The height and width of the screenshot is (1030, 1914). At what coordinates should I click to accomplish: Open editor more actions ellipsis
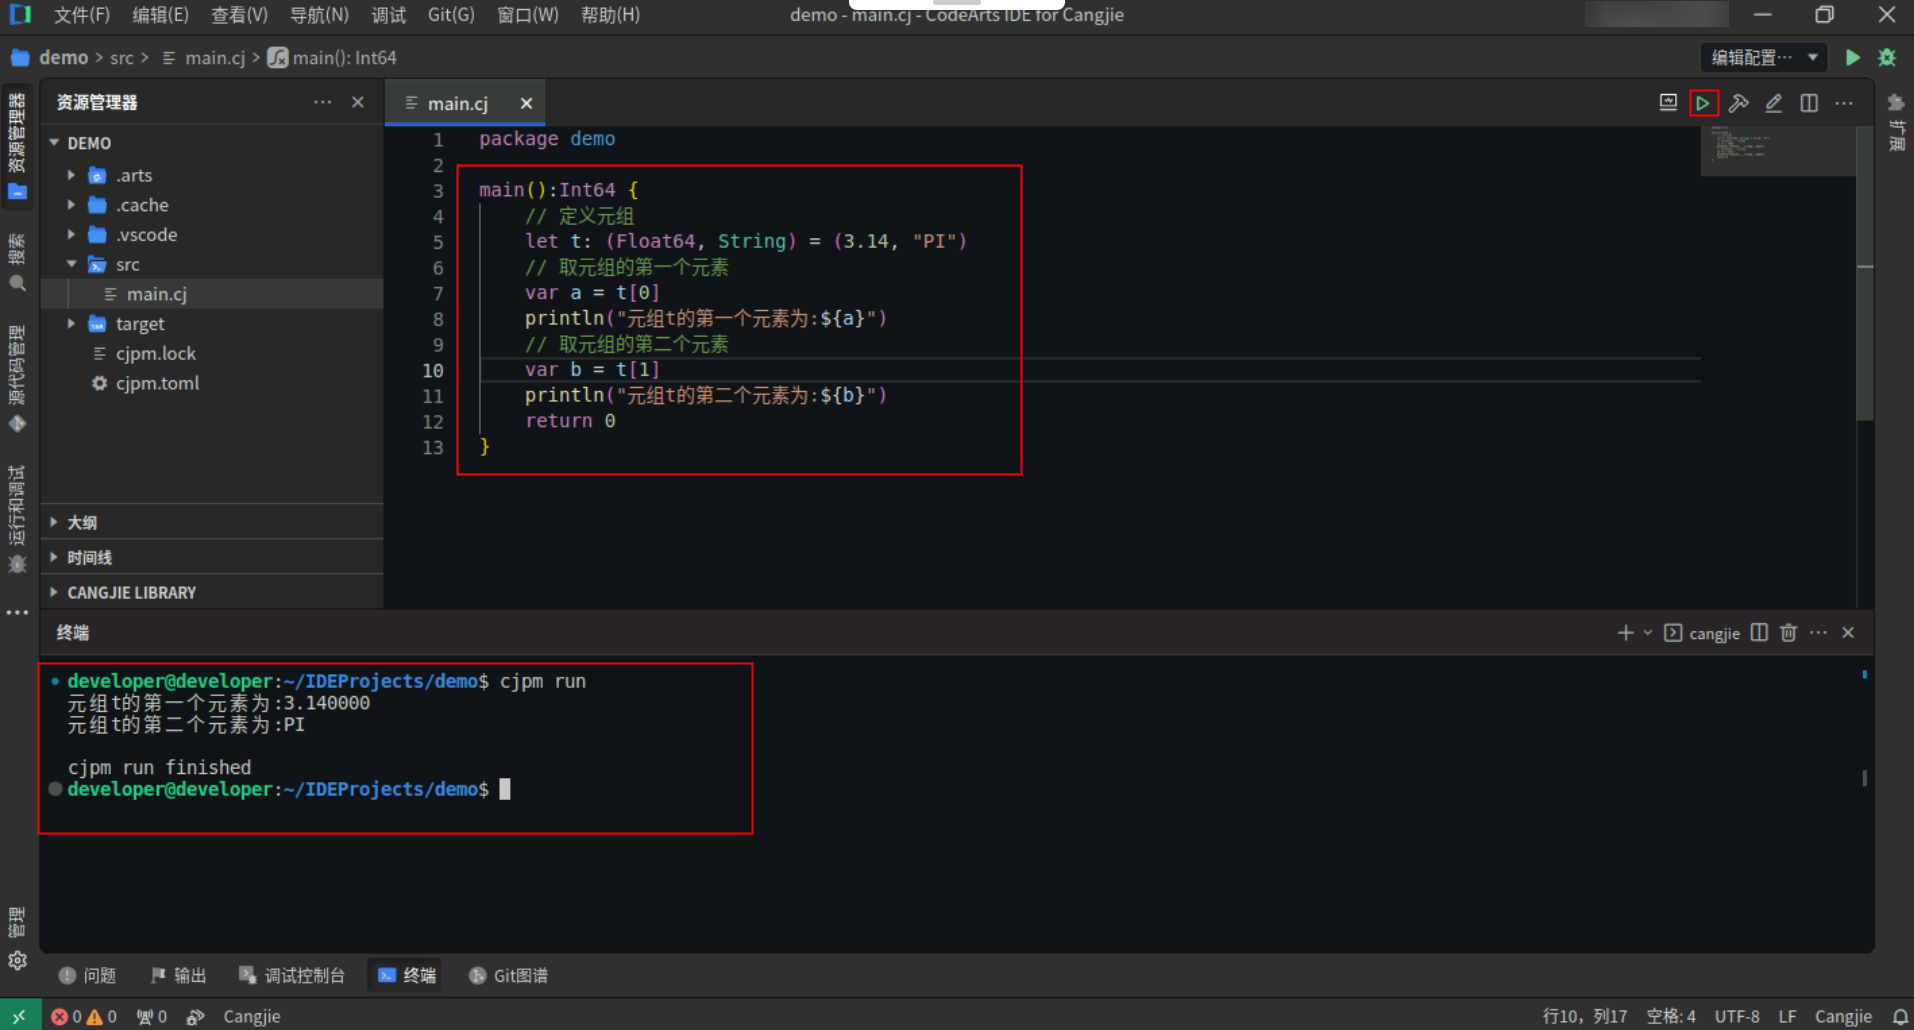1844,103
